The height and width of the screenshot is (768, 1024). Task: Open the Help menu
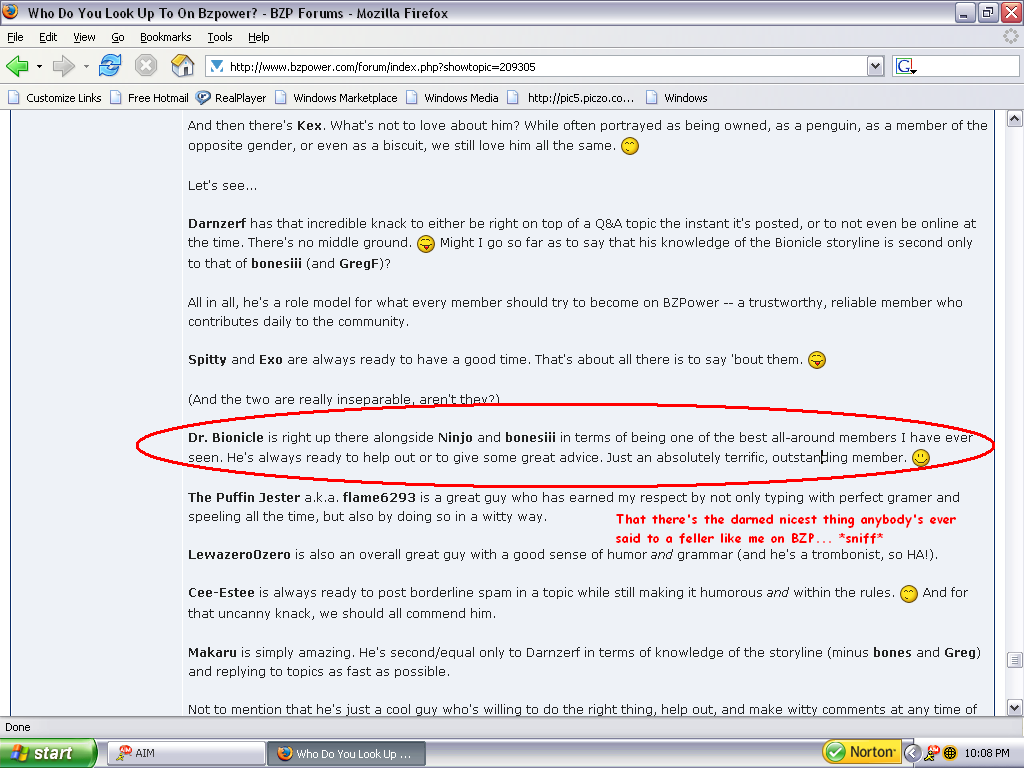[259, 37]
